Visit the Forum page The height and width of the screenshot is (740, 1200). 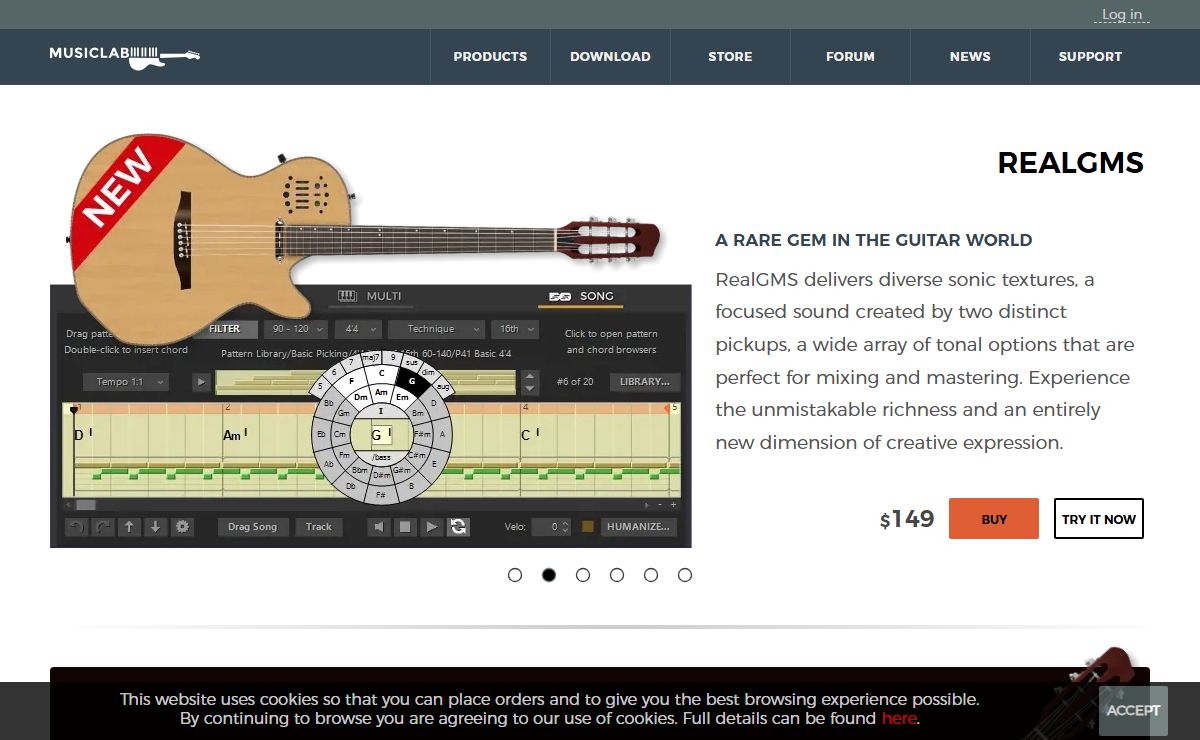850,57
